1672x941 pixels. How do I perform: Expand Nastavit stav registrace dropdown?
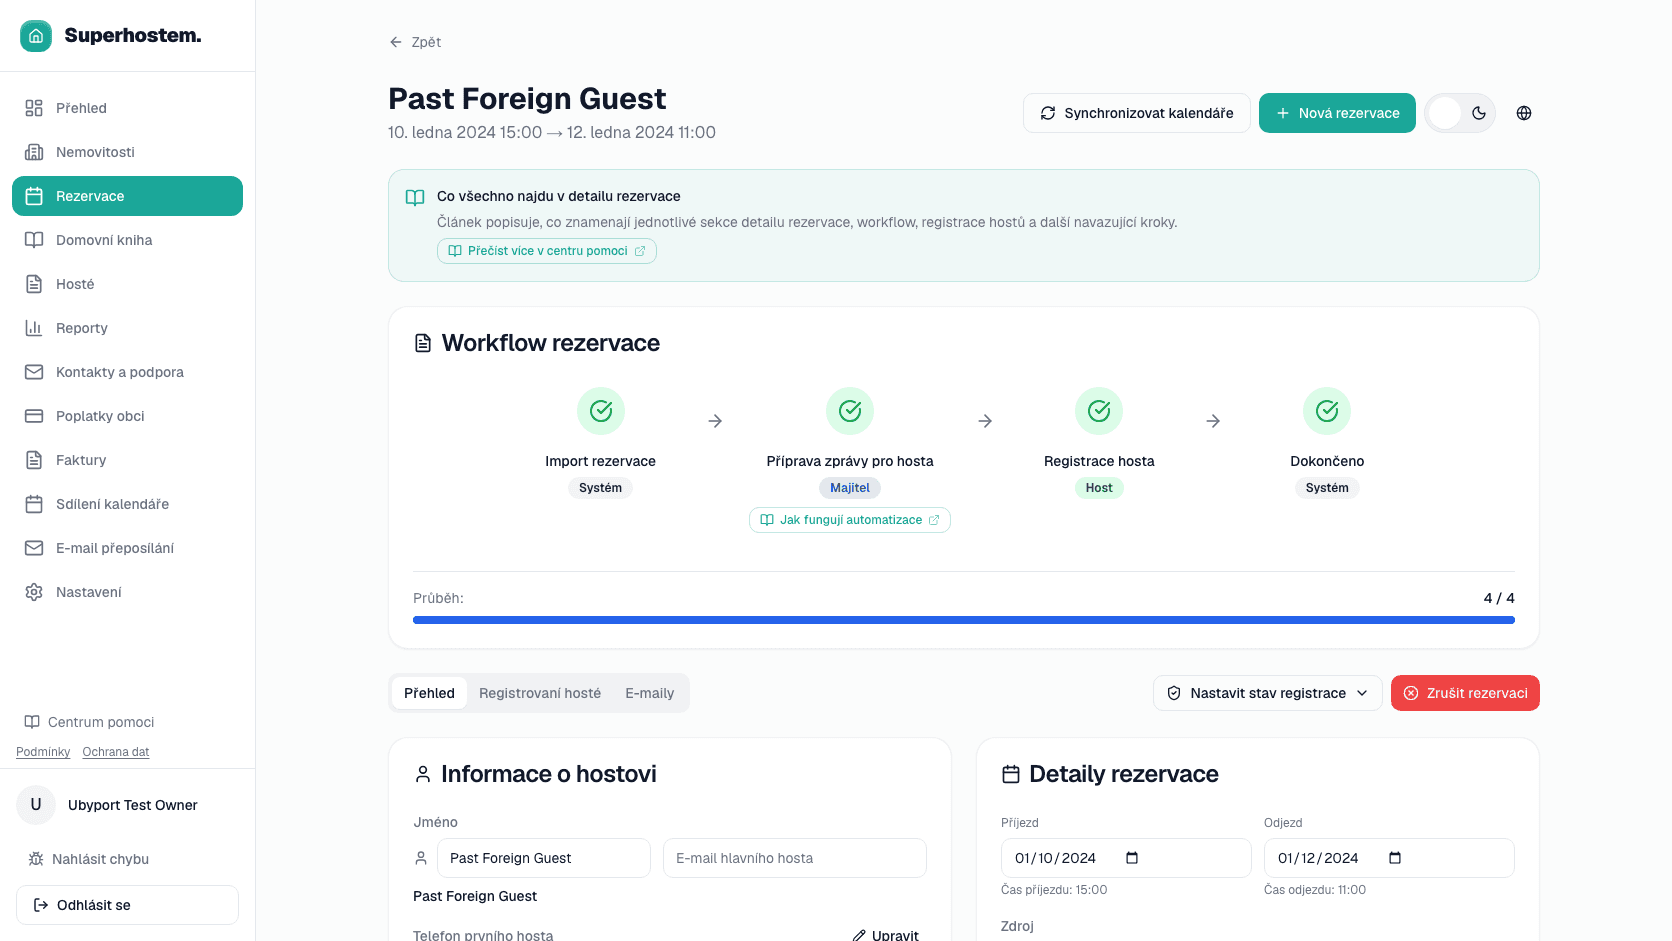[1268, 693]
